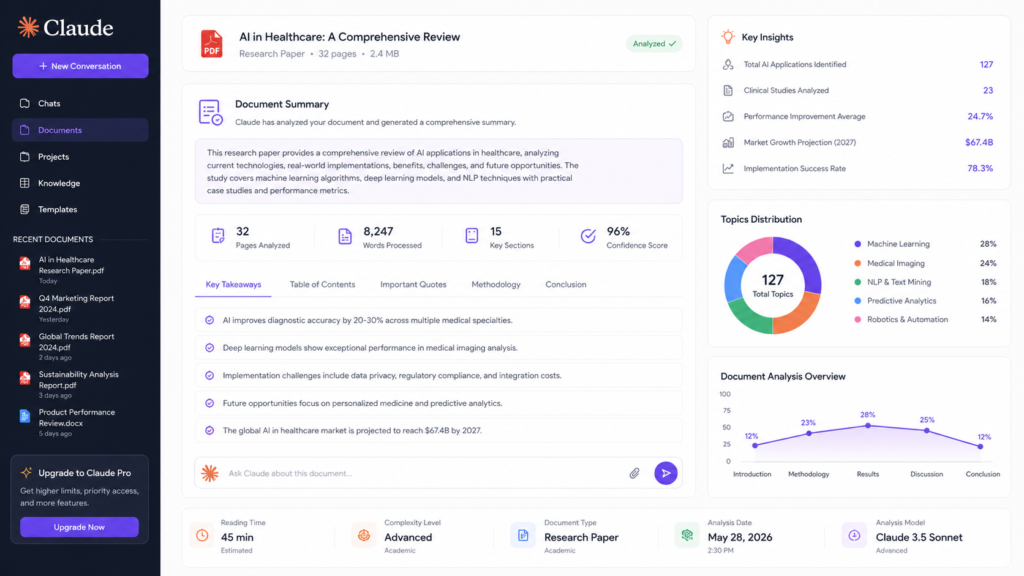
Task: Click the Key Insights lightbulb icon
Action: (728, 37)
